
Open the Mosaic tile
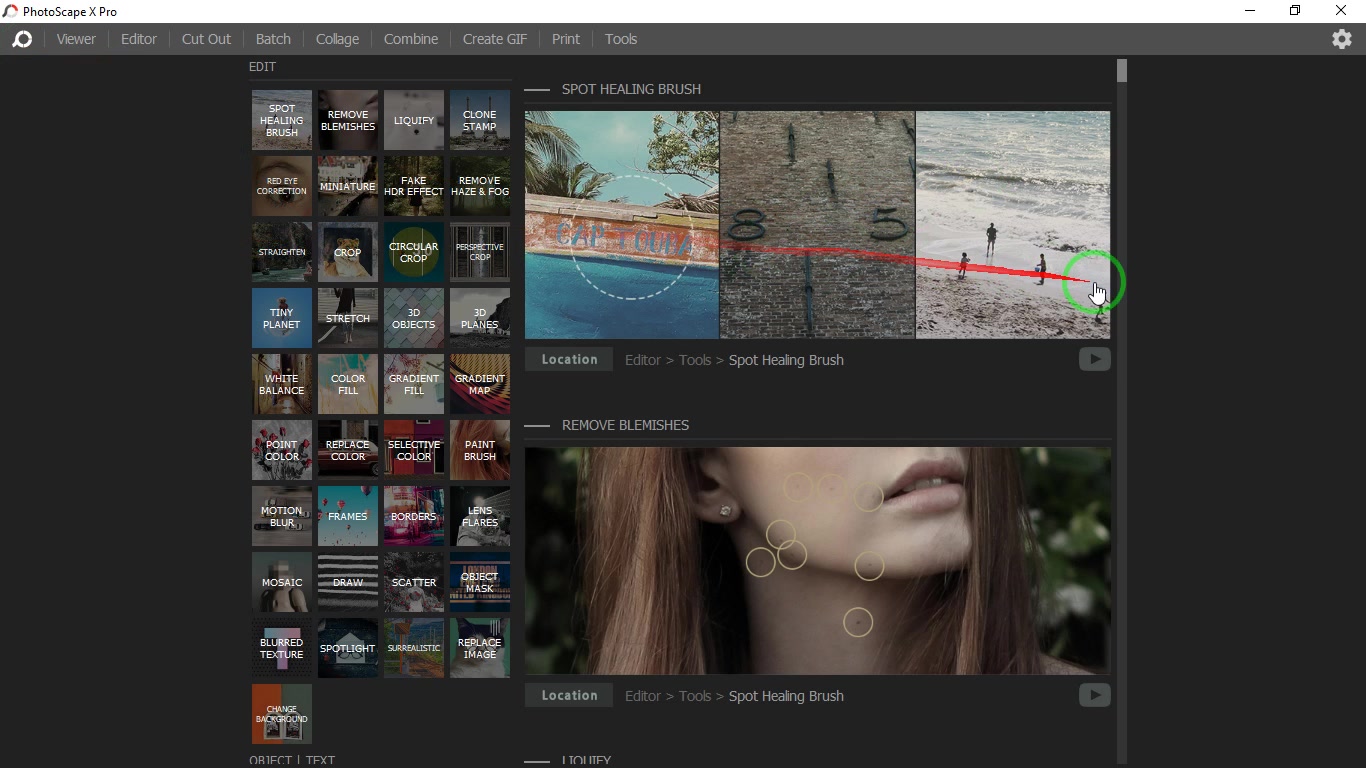click(x=282, y=582)
